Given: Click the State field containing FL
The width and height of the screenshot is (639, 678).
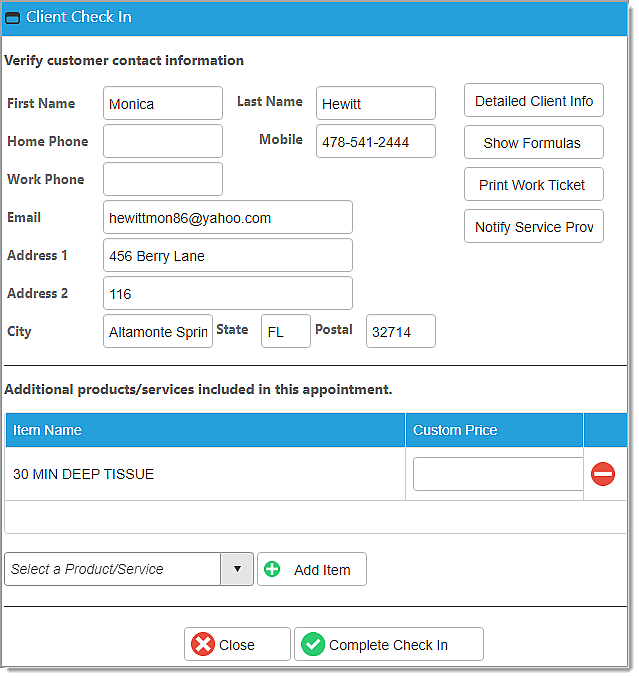Looking at the screenshot, I should pos(286,331).
